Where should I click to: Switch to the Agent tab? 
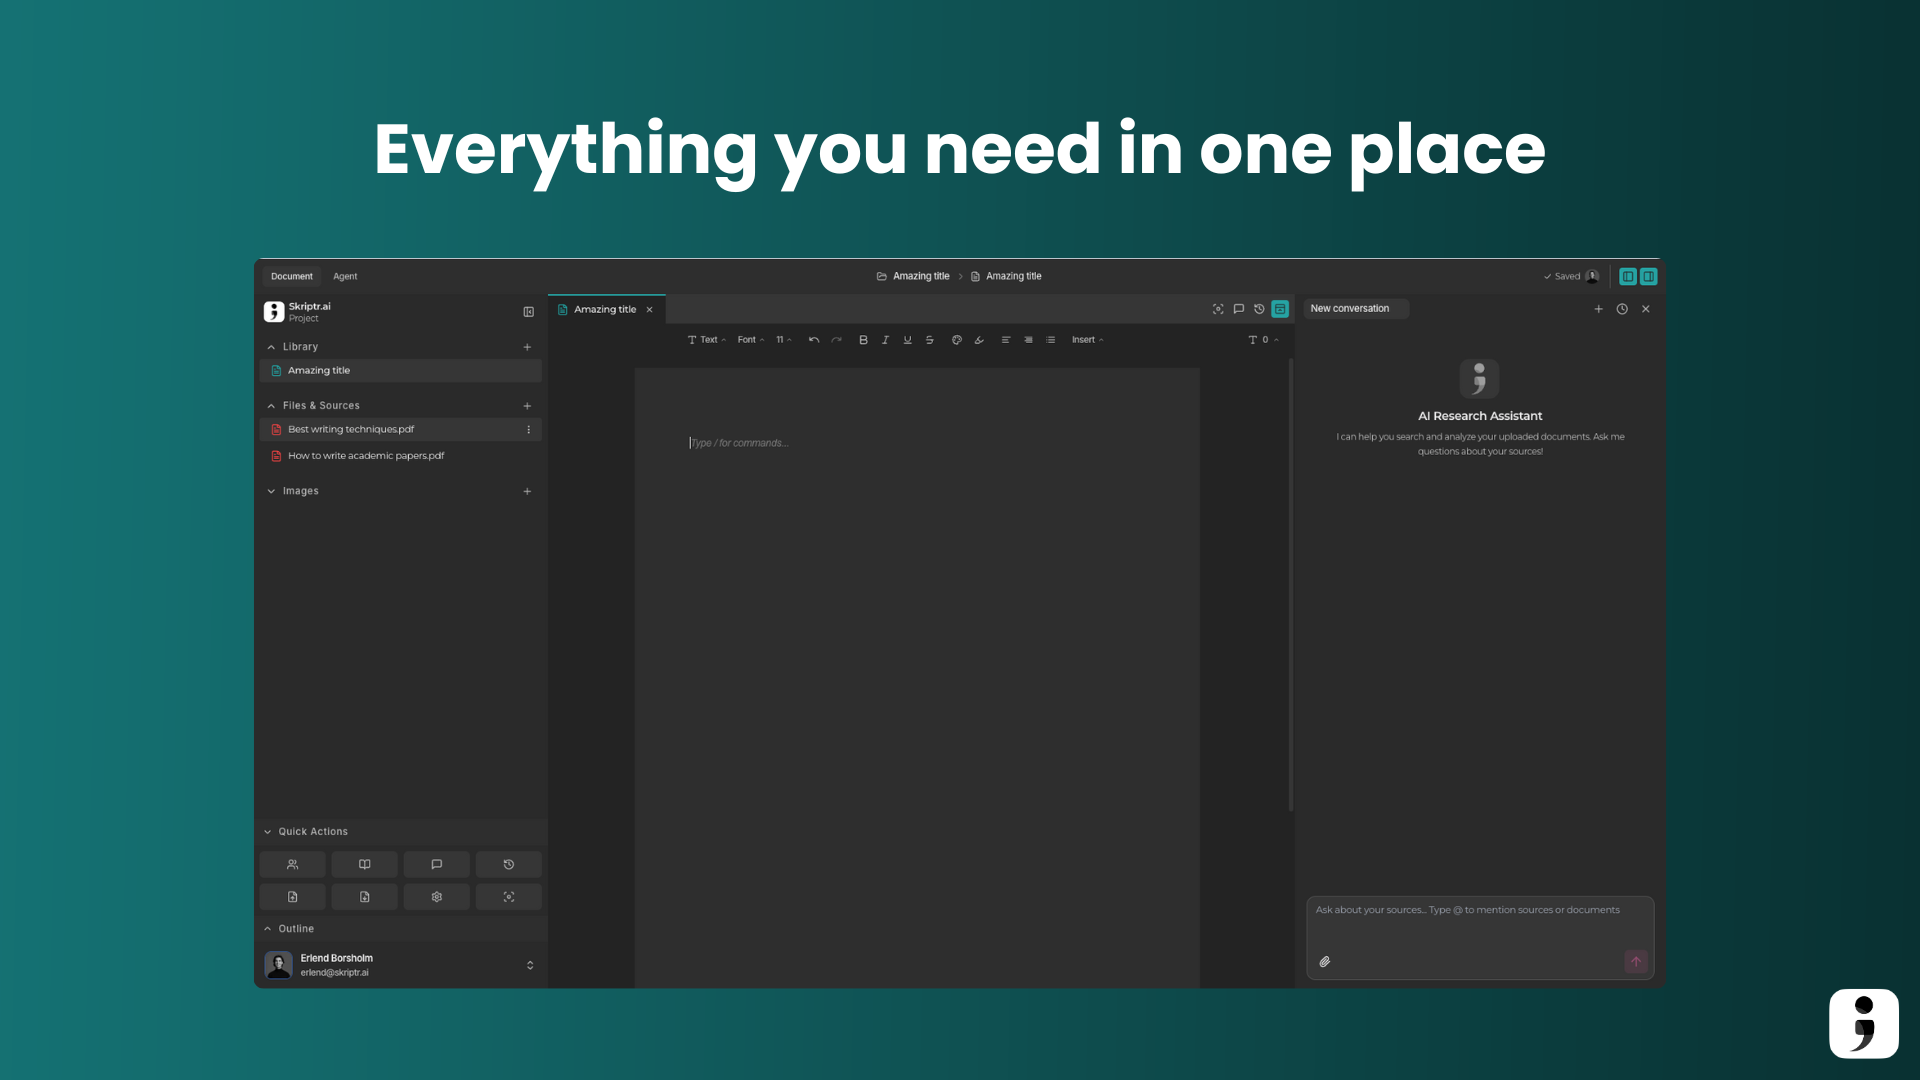[345, 276]
